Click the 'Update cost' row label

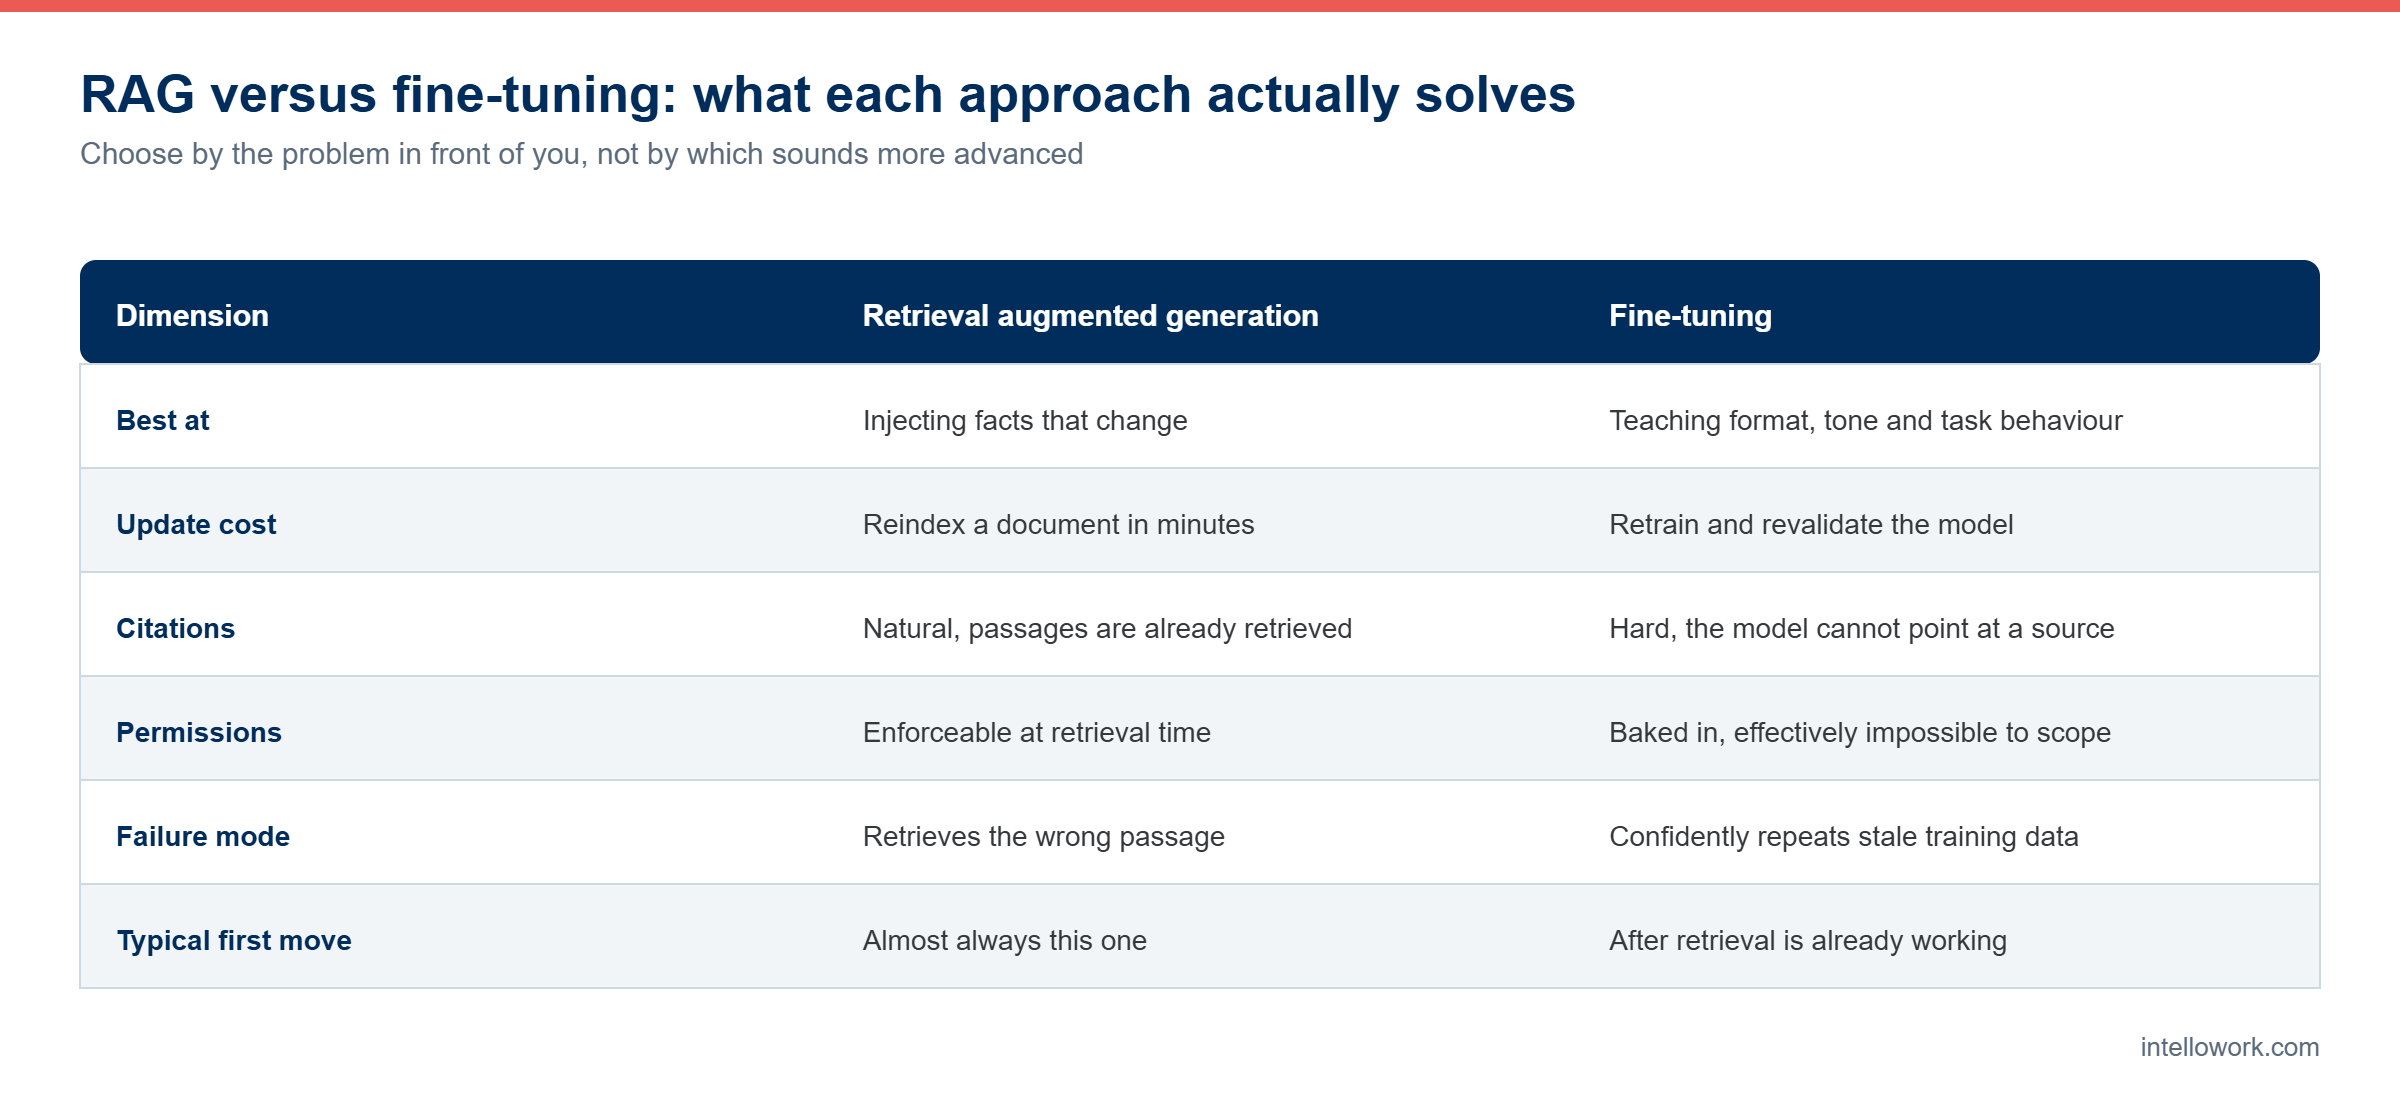click(196, 525)
